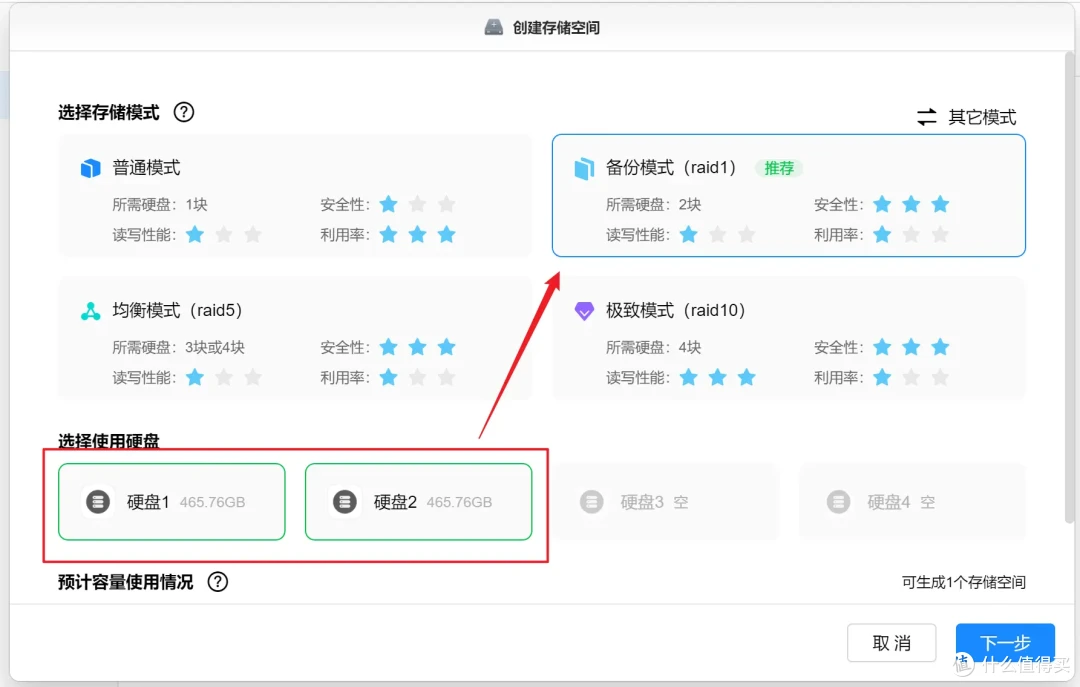Click the purple diamond icon of 极致模式
Viewport: 1080px width, 687px height.
pyautogui.click(x=584, y=311)
